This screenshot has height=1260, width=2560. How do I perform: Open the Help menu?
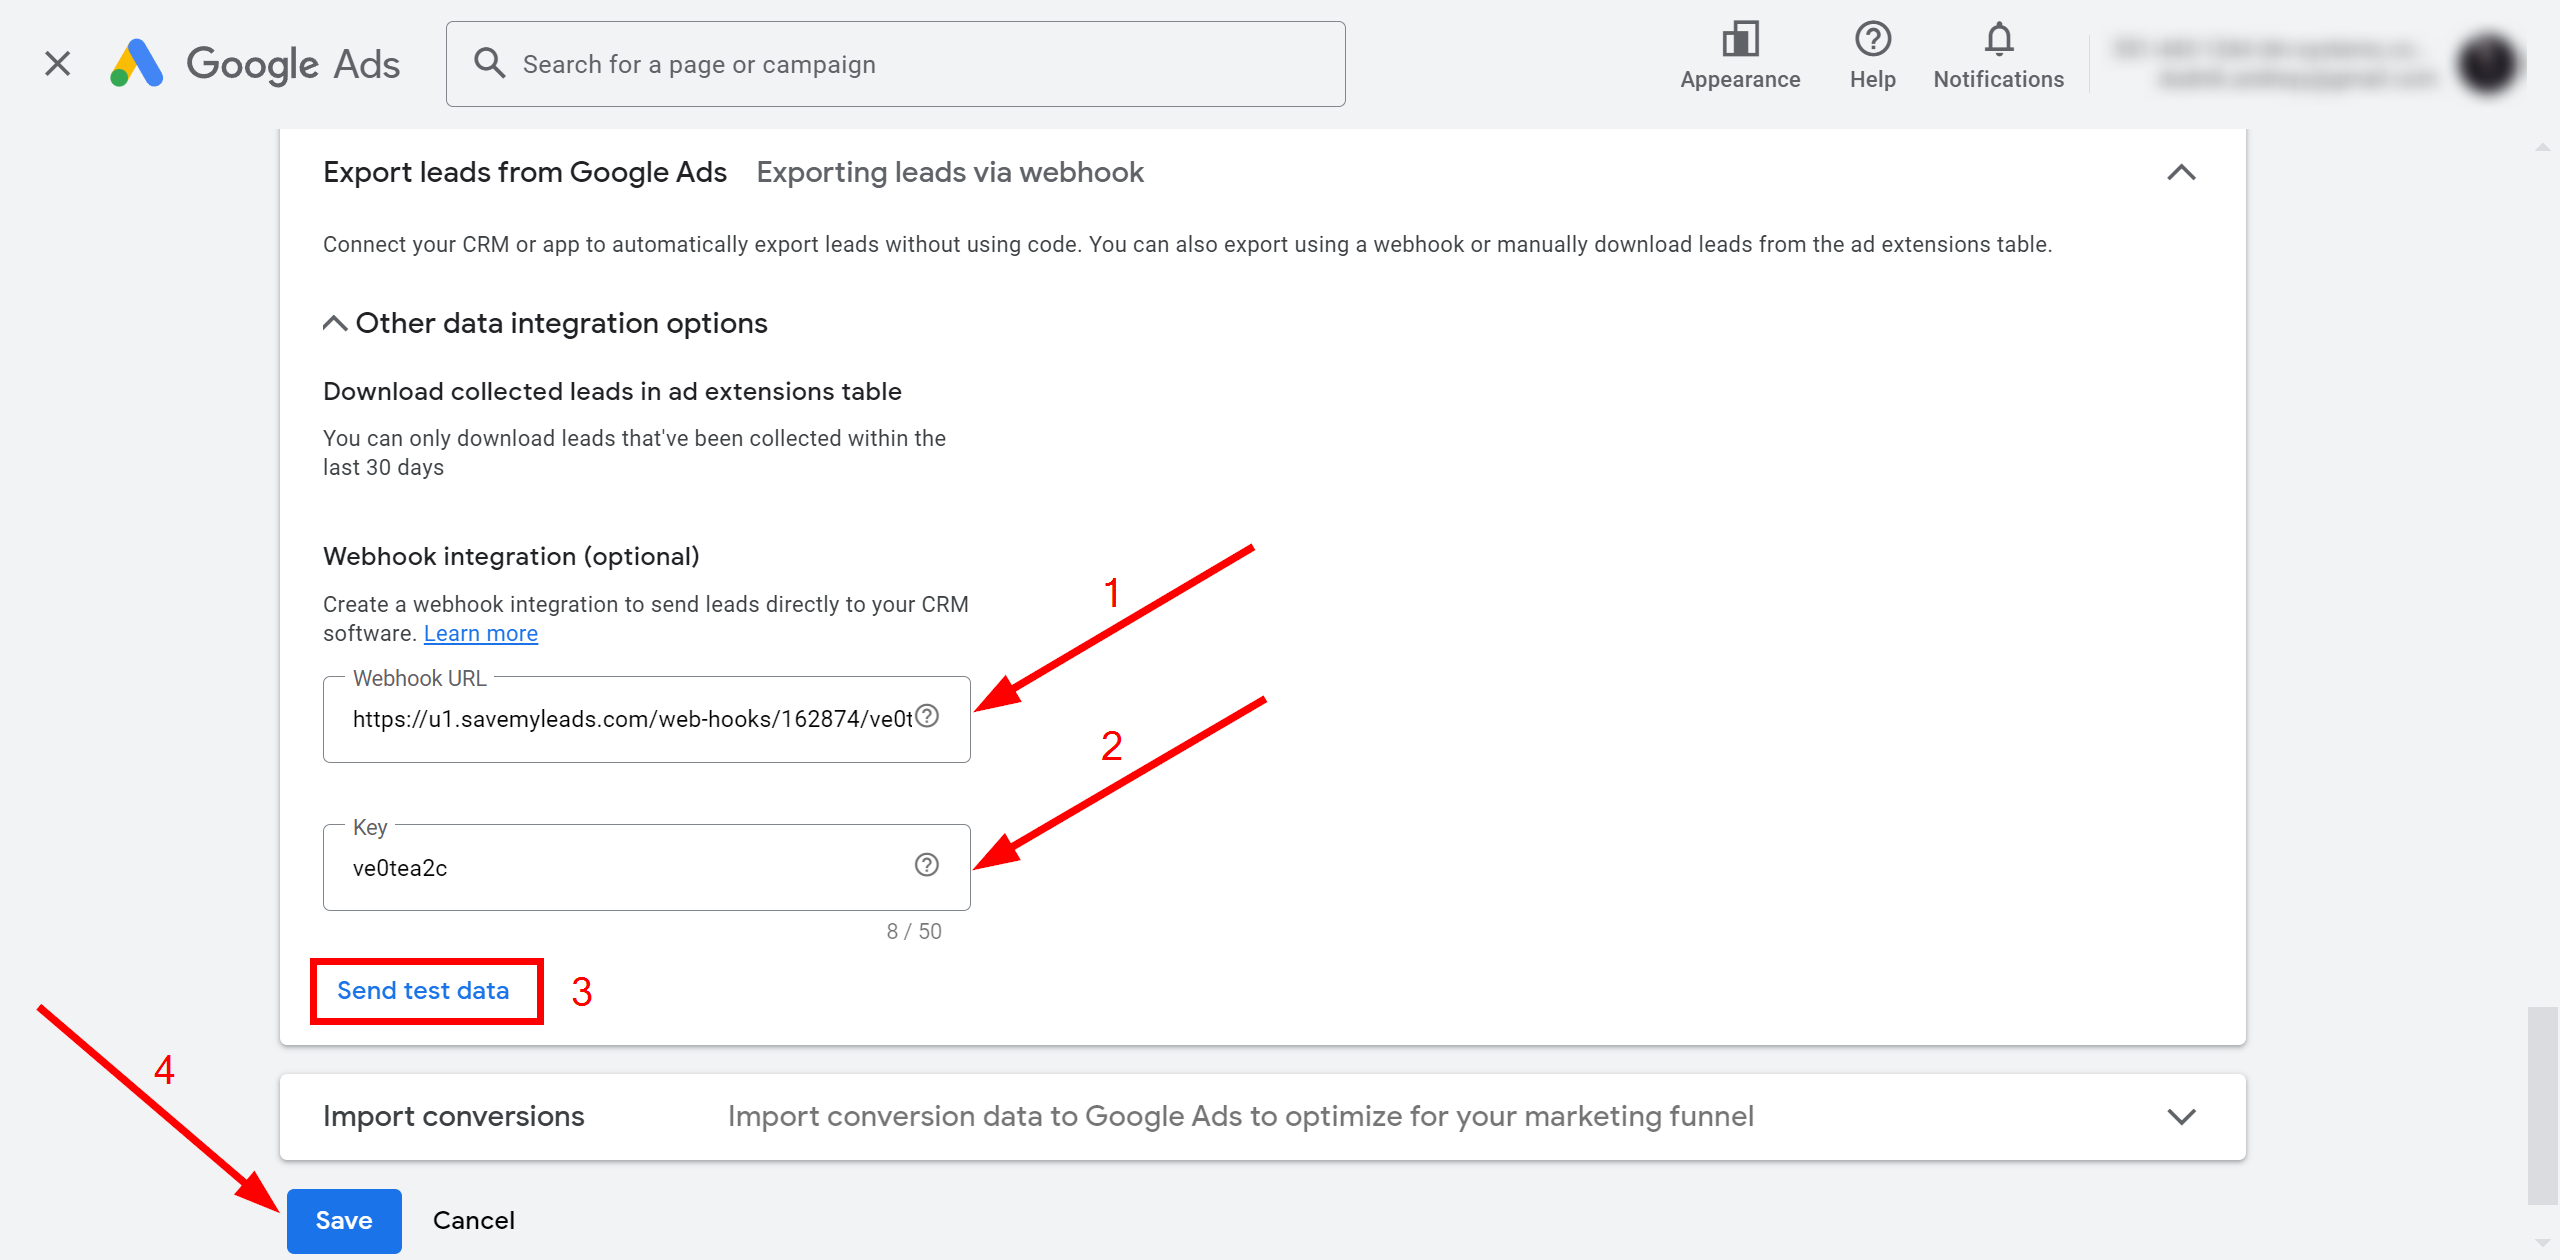pyautogui.click(x=1872, y=57)
